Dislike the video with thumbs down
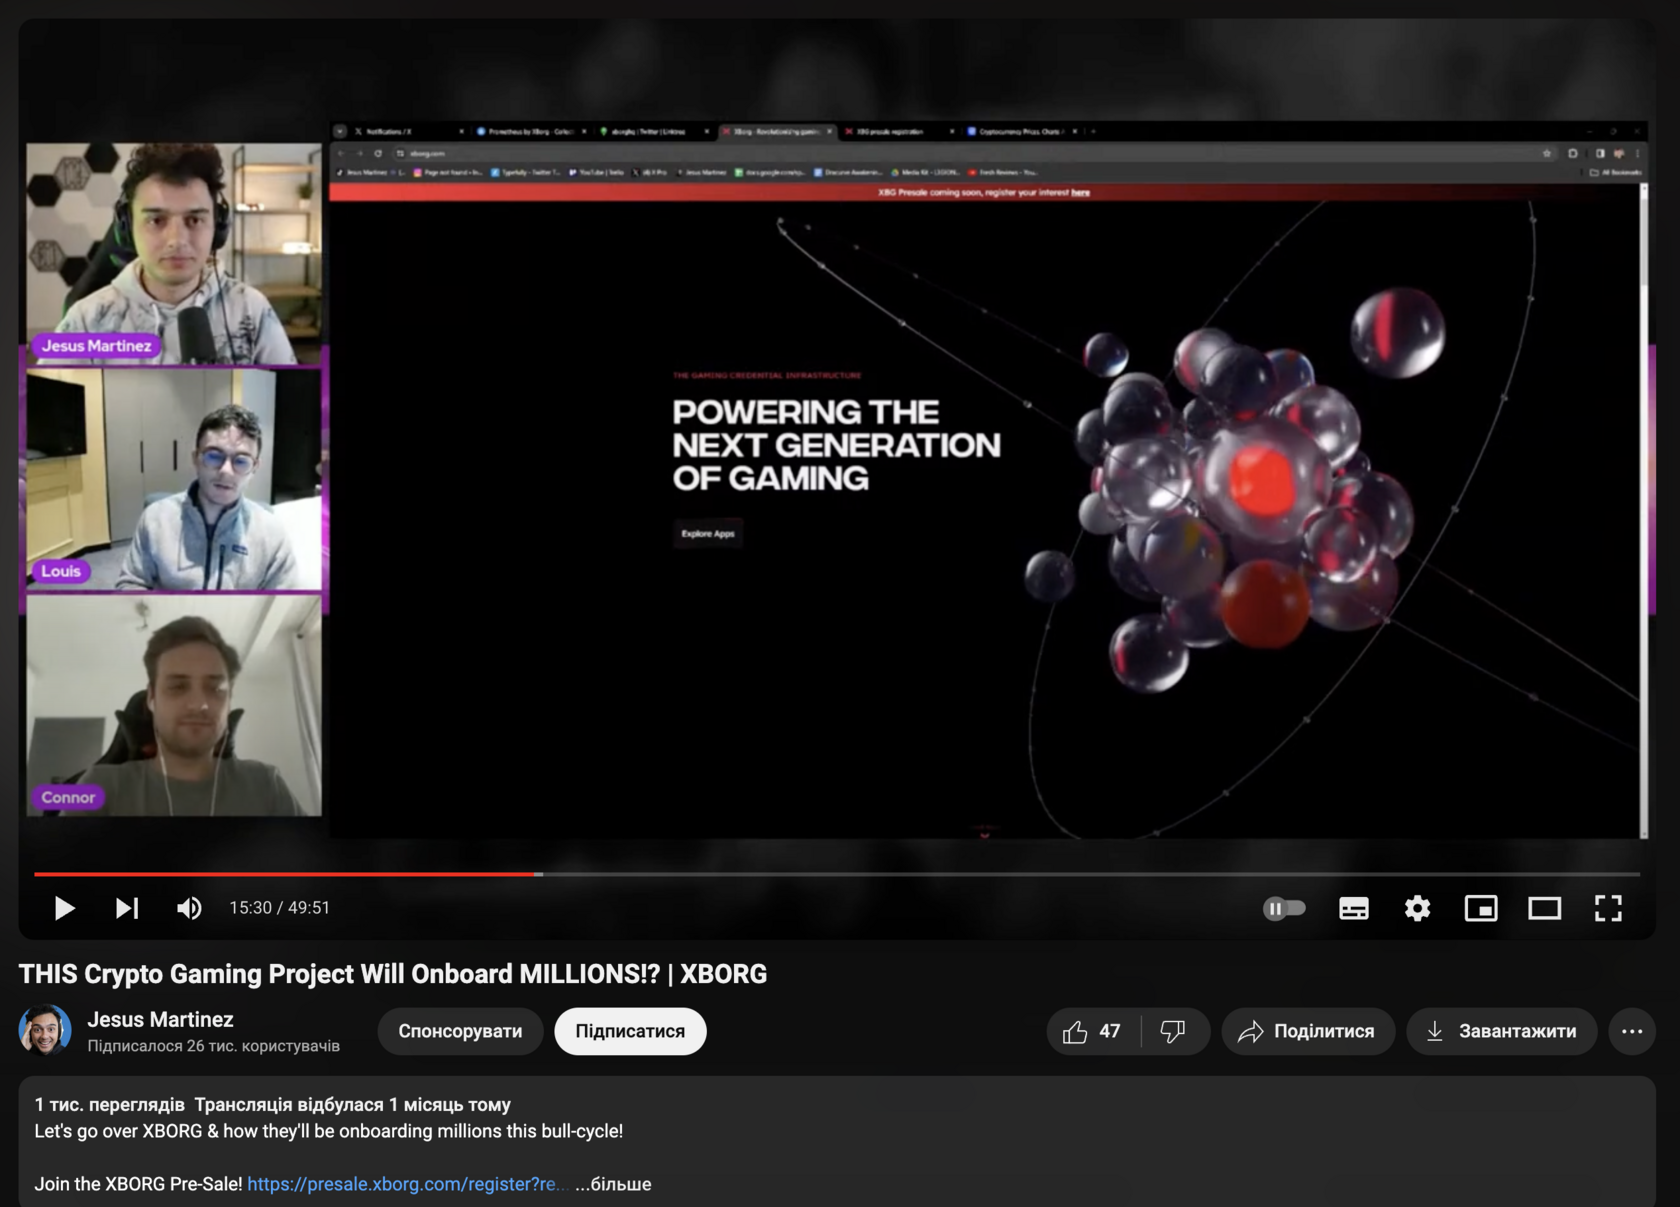The height and width of the screenshot is (1207, 1680). pyautogui.click(x=1173, y=1031)
